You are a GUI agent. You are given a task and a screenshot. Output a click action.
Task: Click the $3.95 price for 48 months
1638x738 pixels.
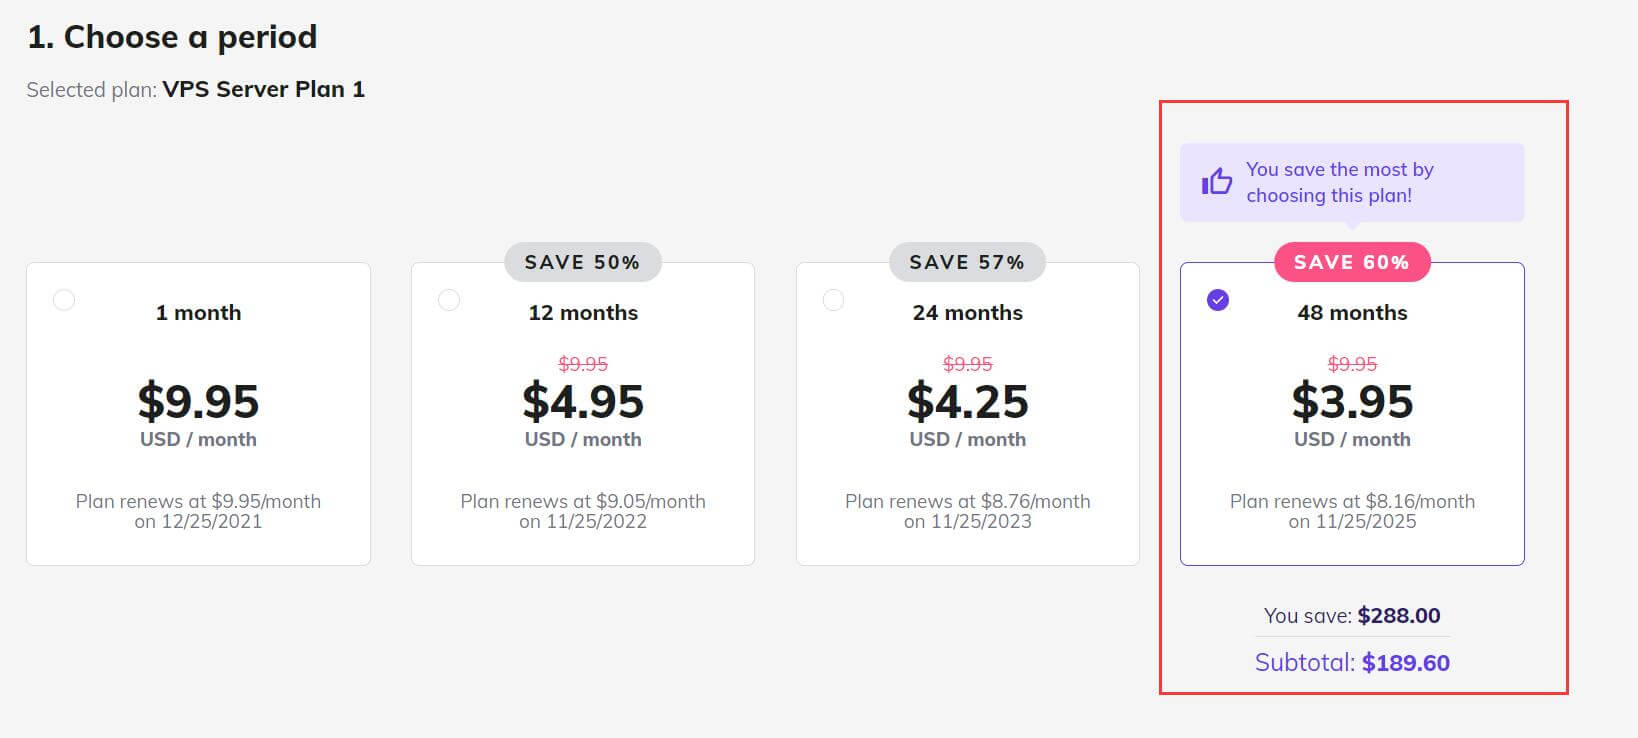coord(1352,402)
